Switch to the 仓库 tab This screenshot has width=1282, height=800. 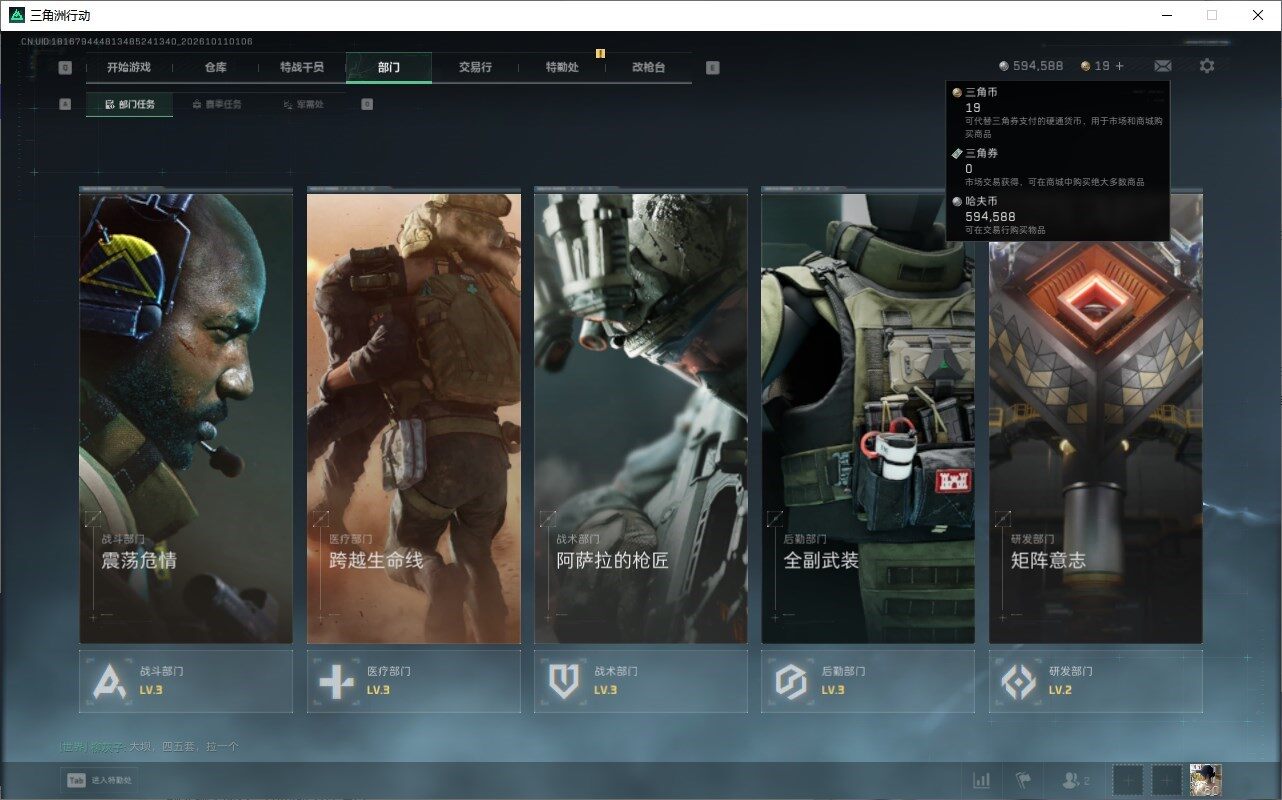tap(215, 67)
